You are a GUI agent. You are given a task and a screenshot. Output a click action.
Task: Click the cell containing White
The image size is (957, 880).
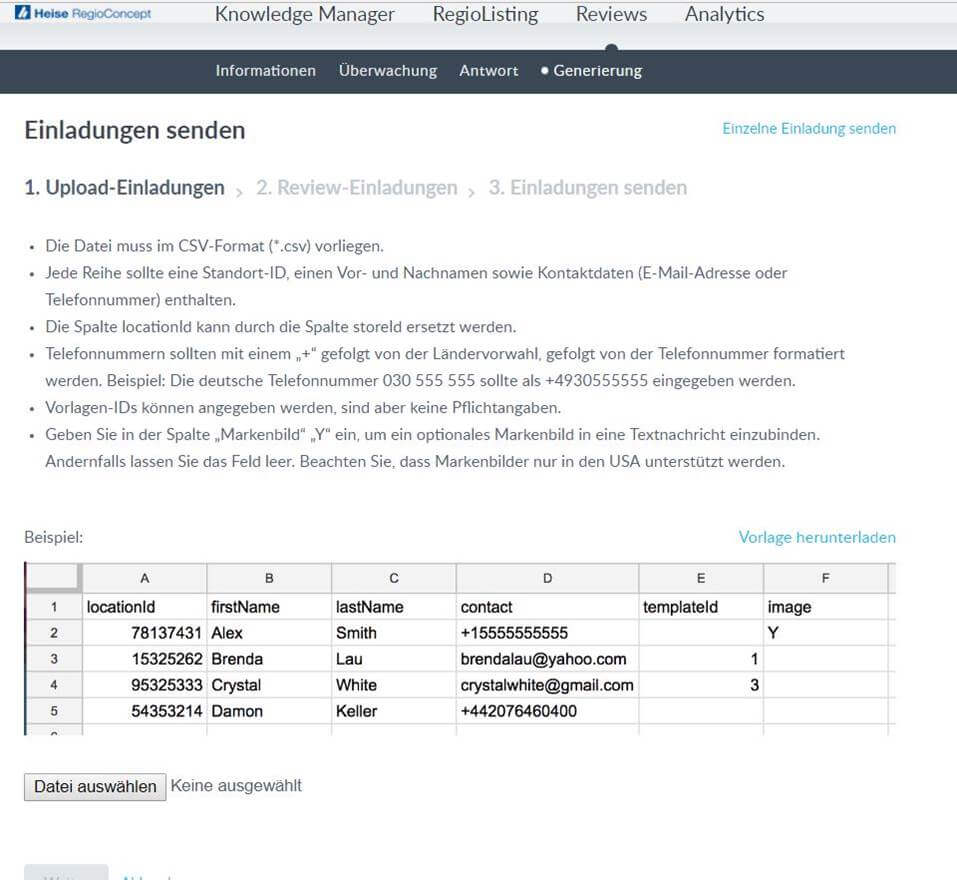click(394, 685)
